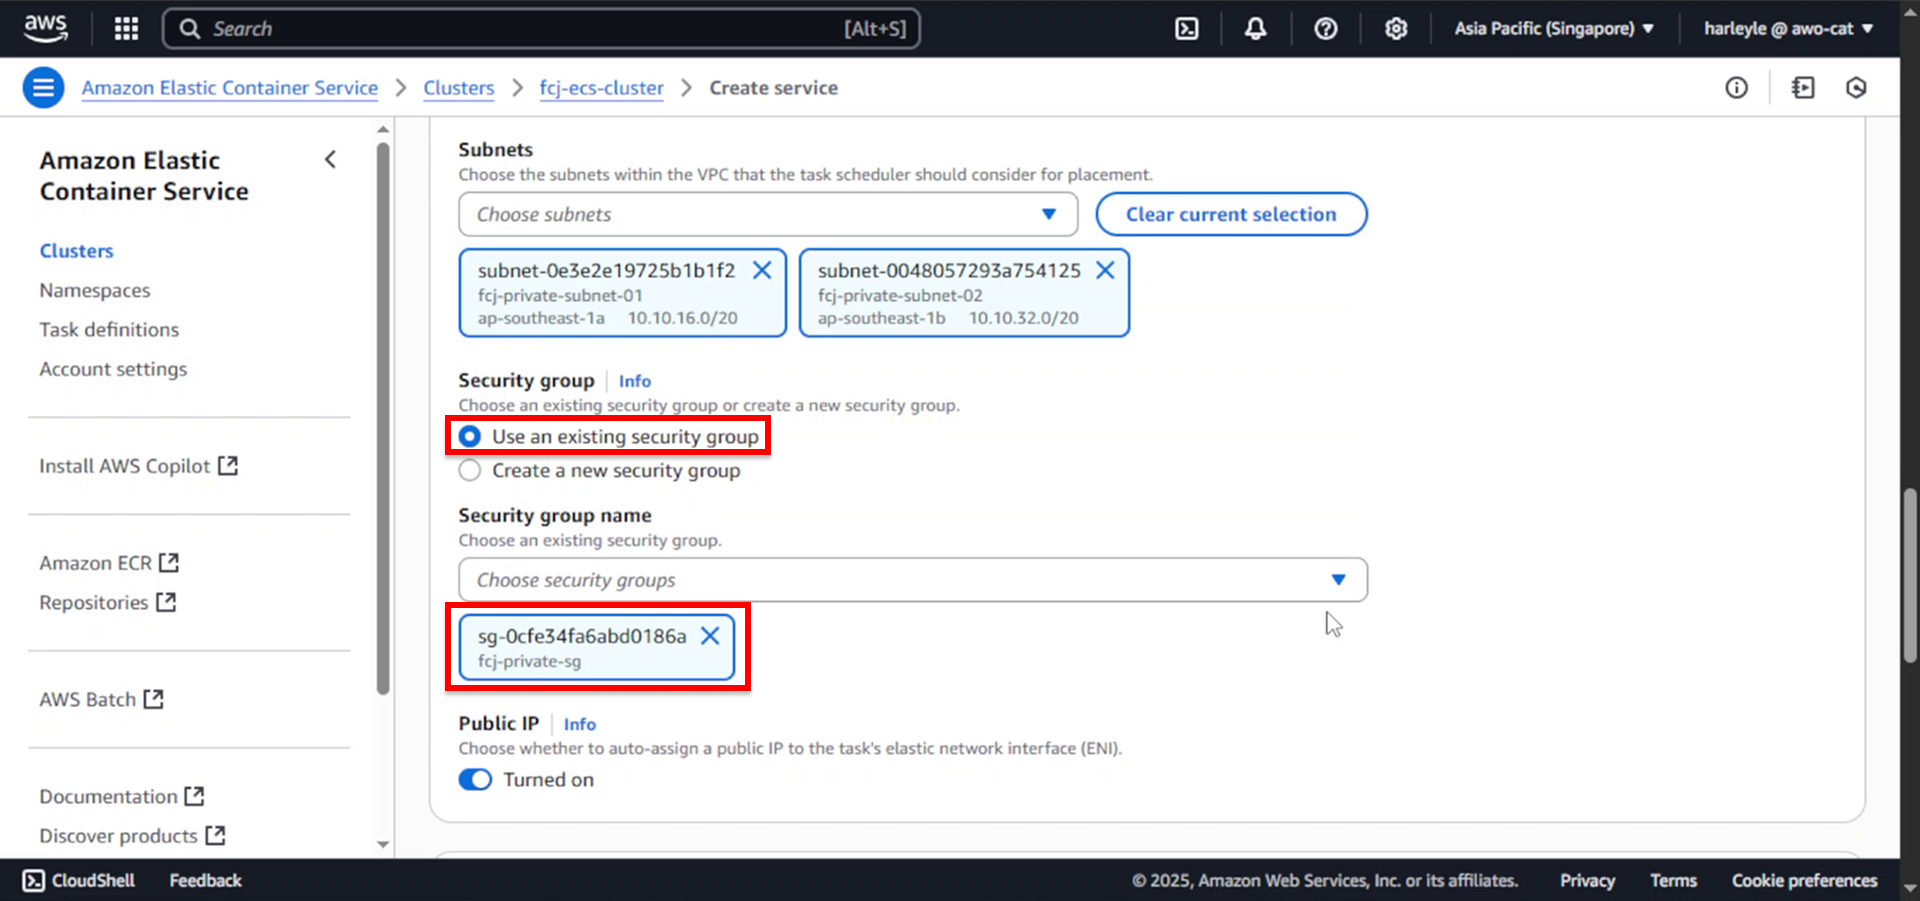
Task: Open the AWS services grid menu
Action: click(x=126, y=28)
